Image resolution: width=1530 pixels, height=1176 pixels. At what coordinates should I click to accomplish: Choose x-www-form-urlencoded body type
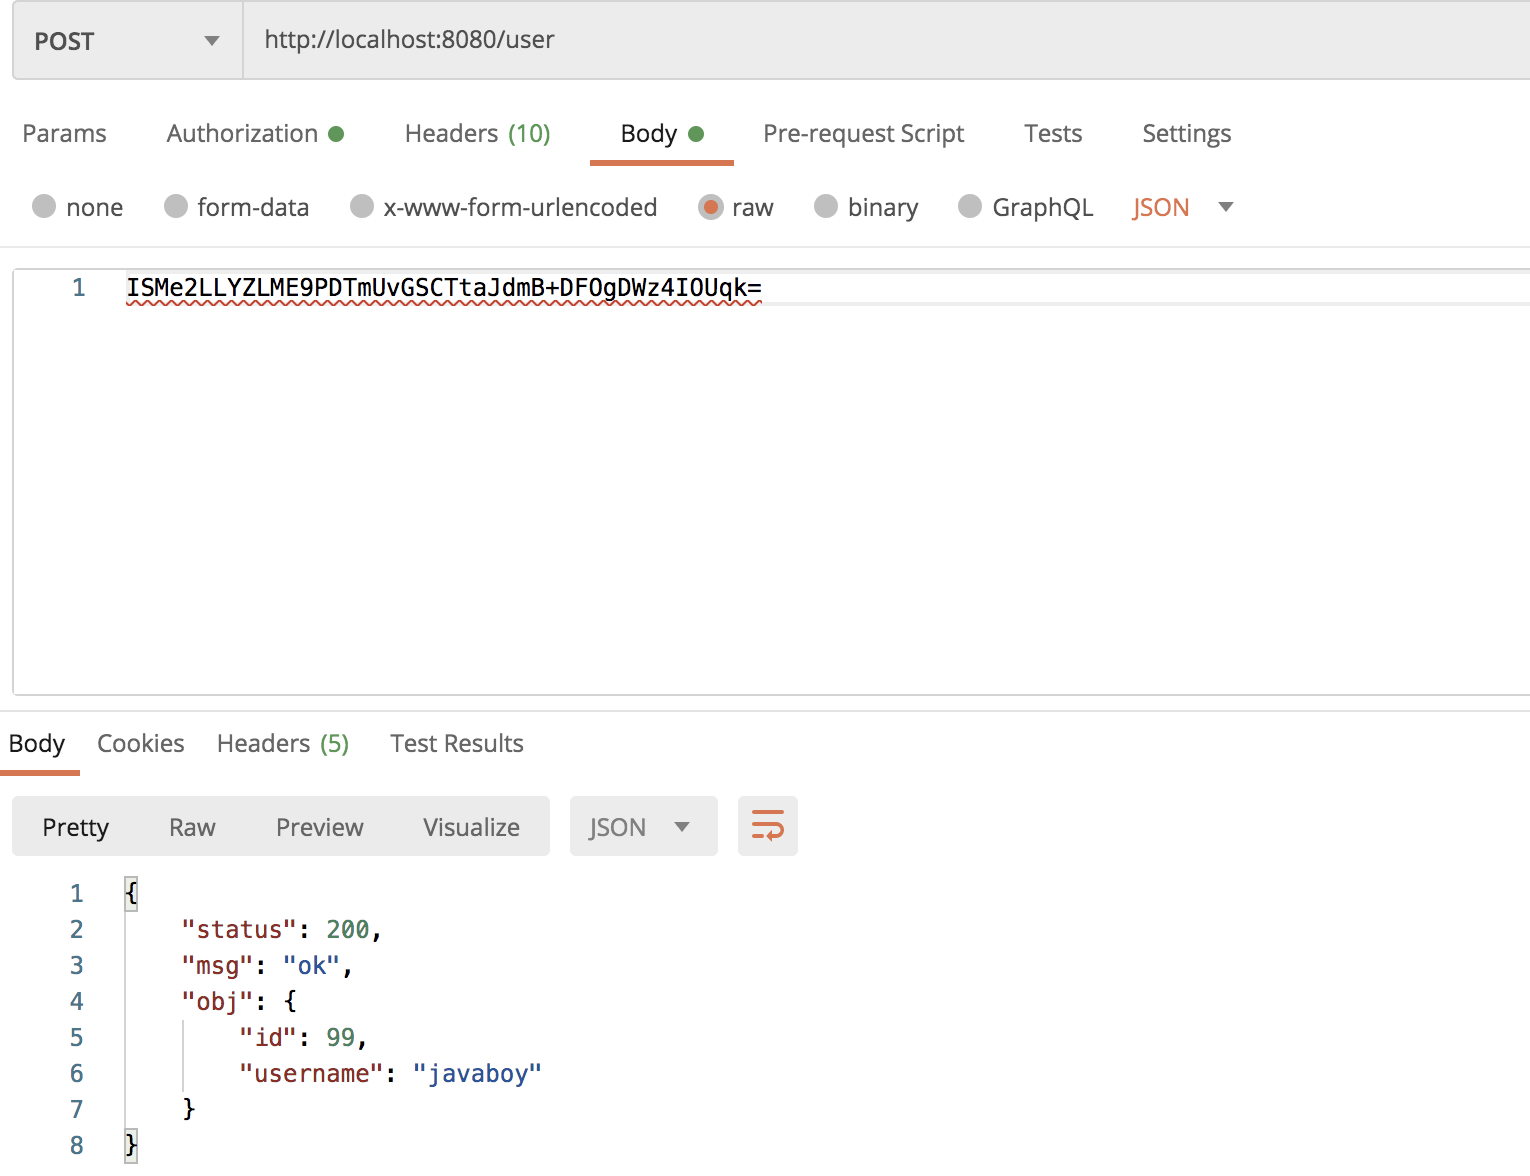coord(362,207)
